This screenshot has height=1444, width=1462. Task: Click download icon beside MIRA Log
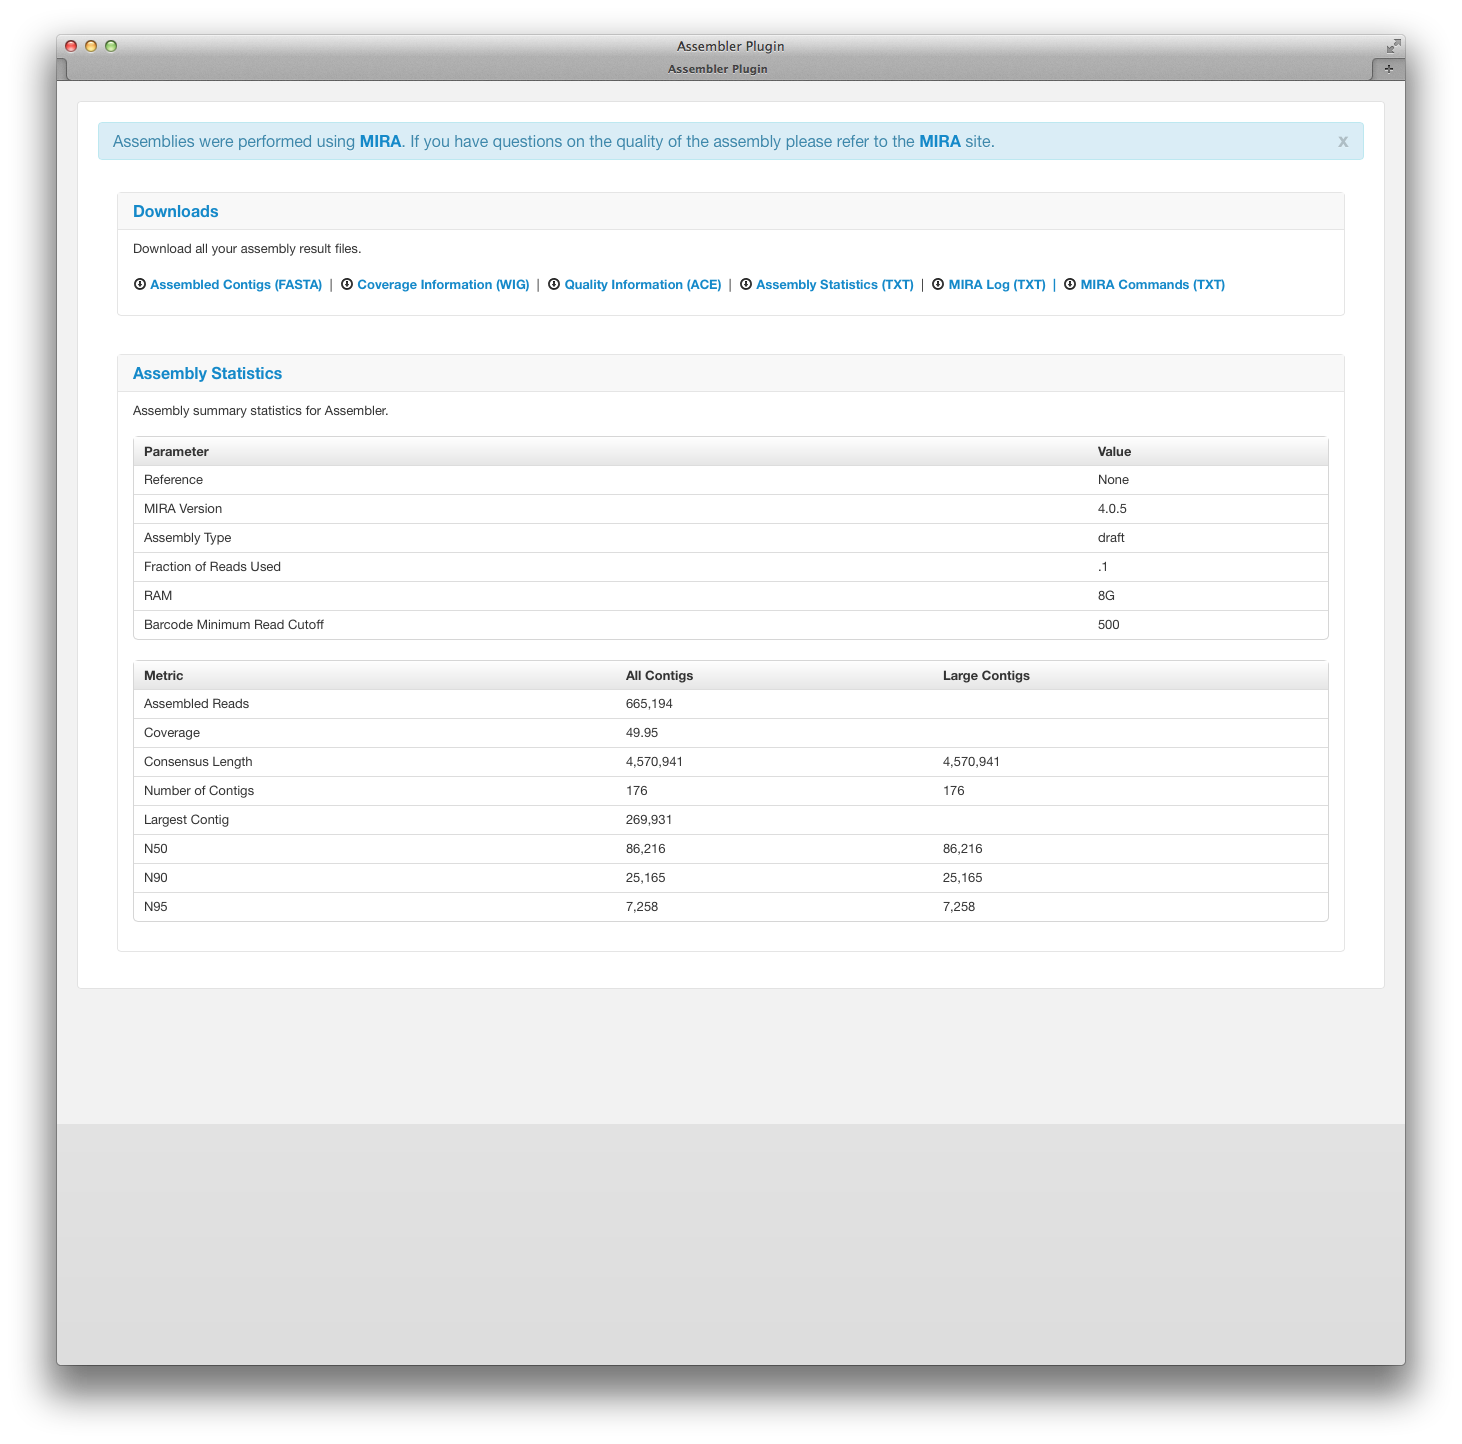[x=938, y=284]
